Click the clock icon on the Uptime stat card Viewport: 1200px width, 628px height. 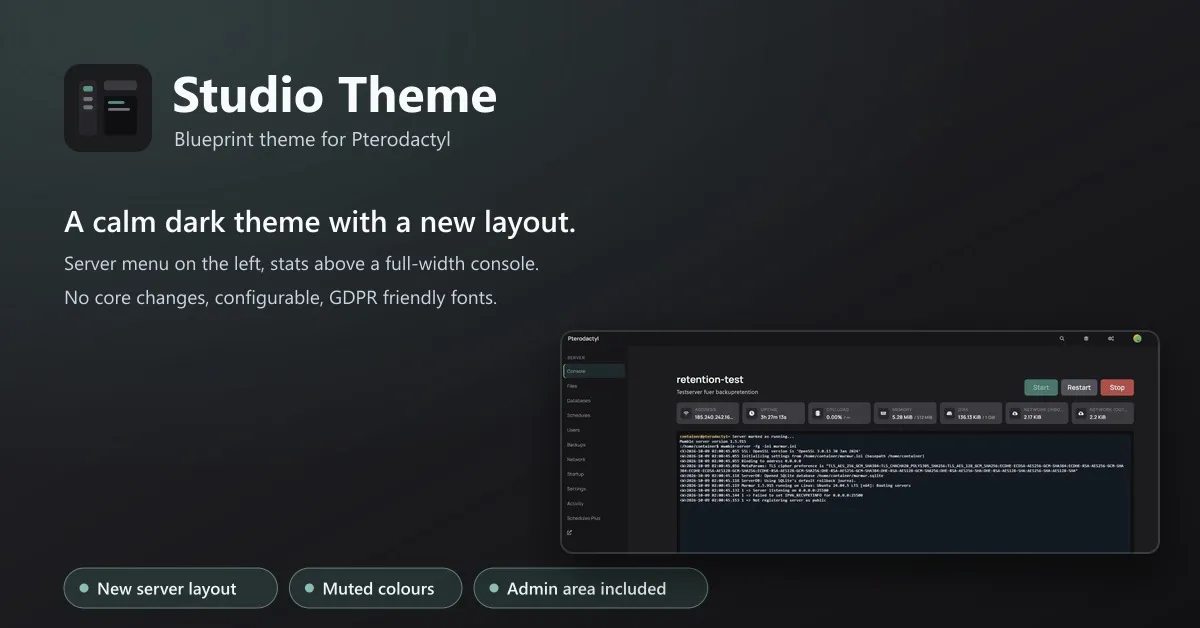coord(751,413)
